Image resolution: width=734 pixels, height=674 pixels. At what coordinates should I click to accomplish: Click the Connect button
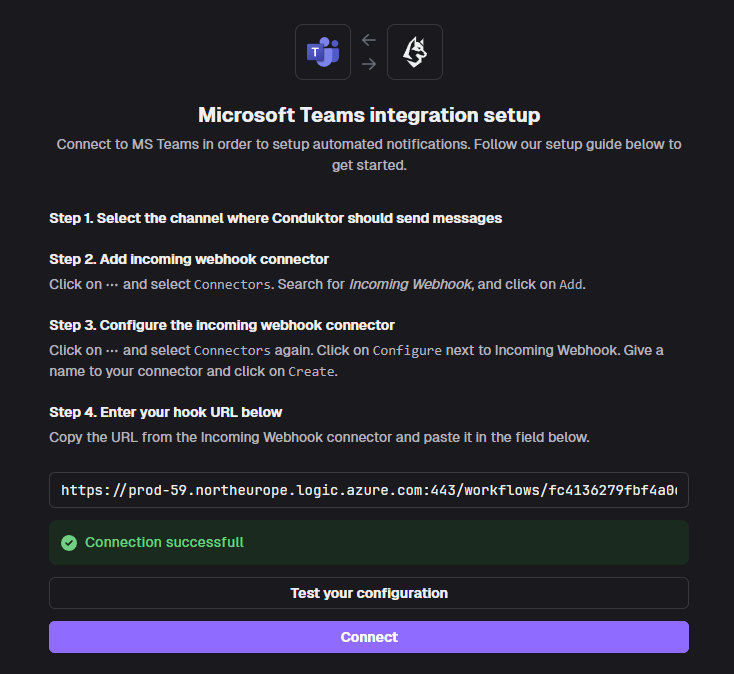(x=369, y=637)
